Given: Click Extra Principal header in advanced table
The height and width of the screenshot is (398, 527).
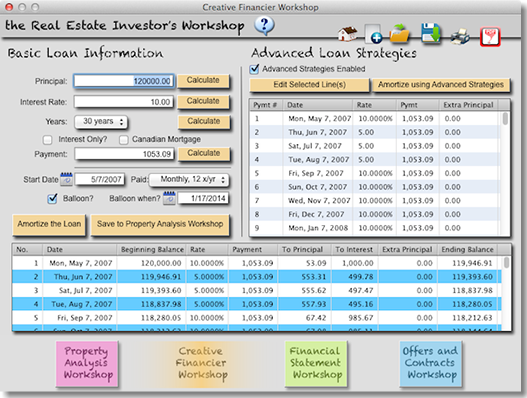Looking at the screenshot, I should [468, 105].
